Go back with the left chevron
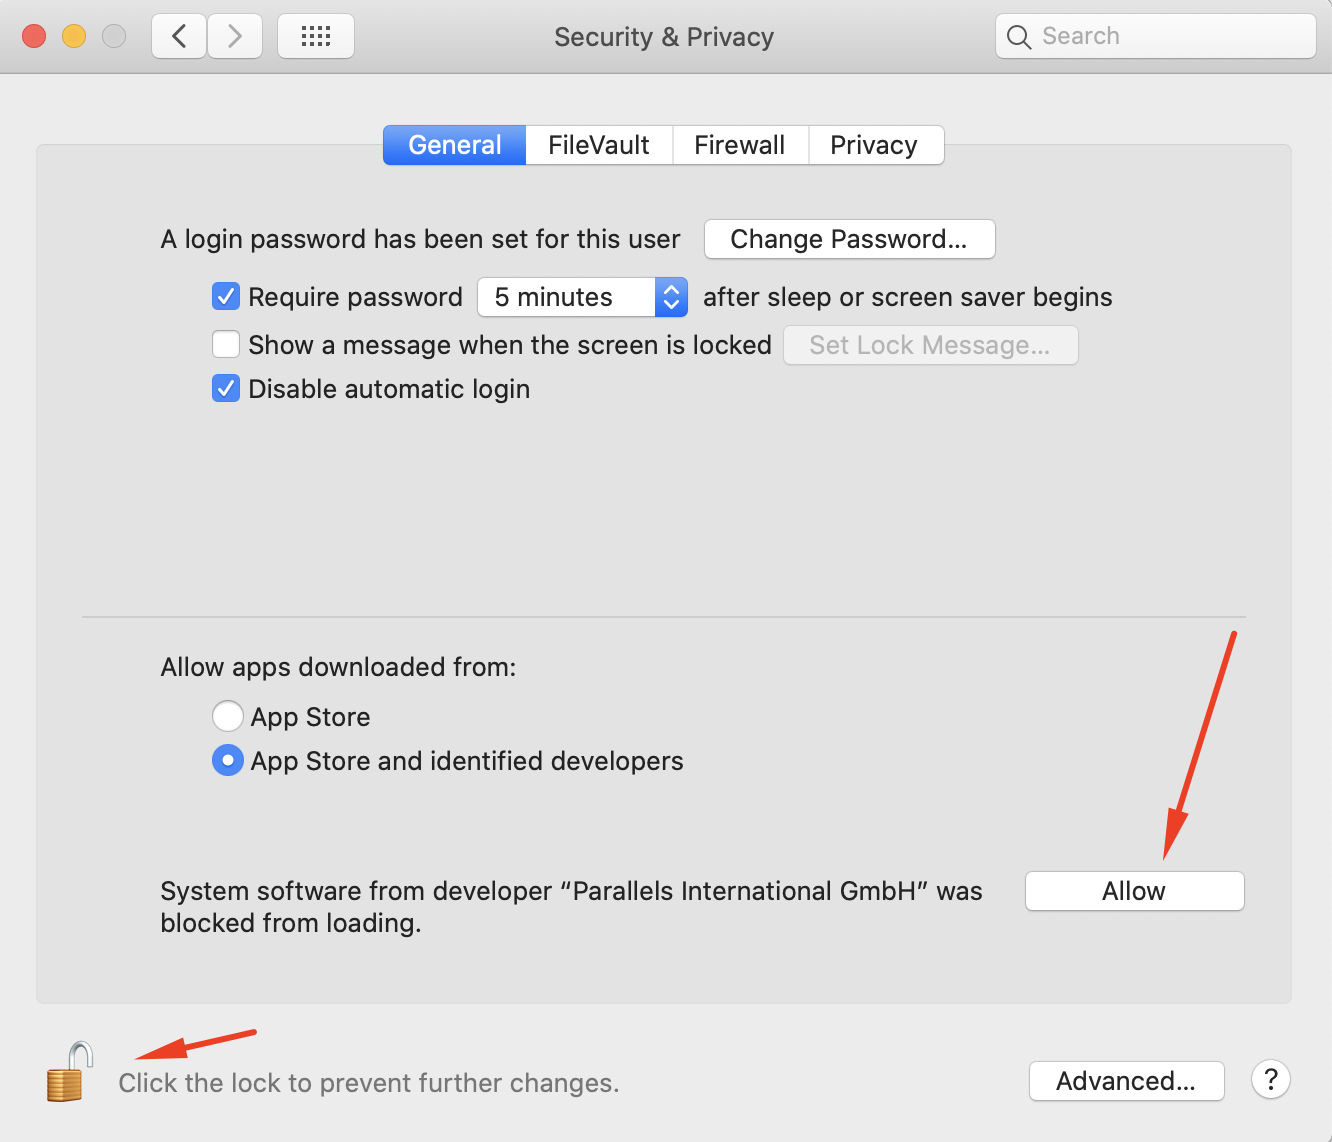The image size is (1332, 1142). [x=180, y=37]
